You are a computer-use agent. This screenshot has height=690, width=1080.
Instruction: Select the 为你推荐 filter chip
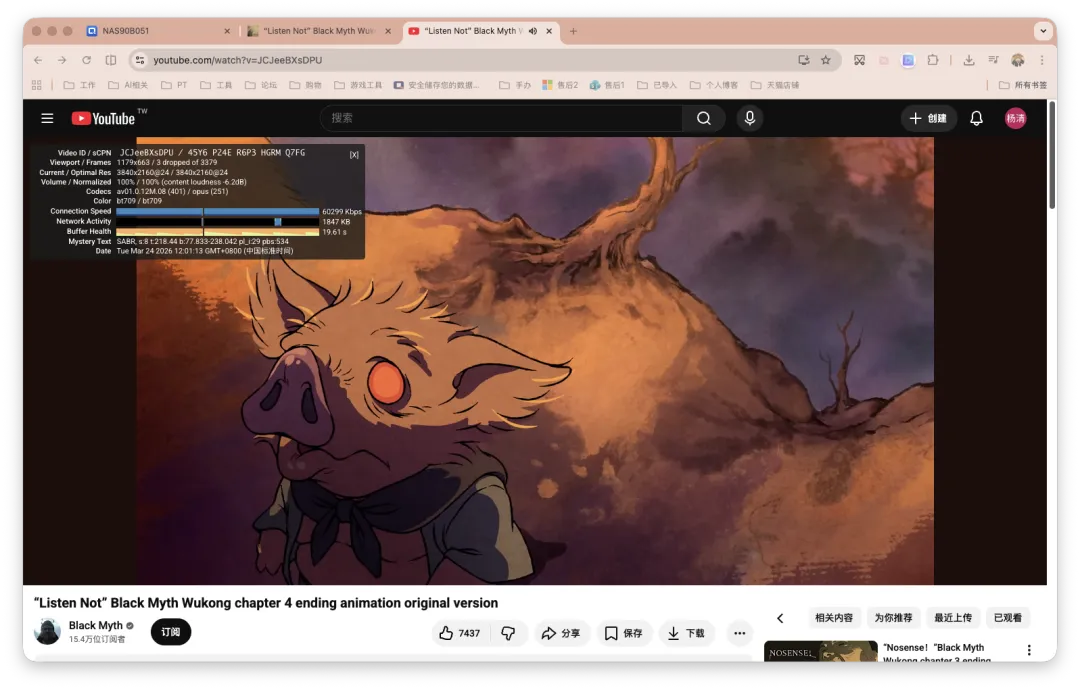point(893,618)
